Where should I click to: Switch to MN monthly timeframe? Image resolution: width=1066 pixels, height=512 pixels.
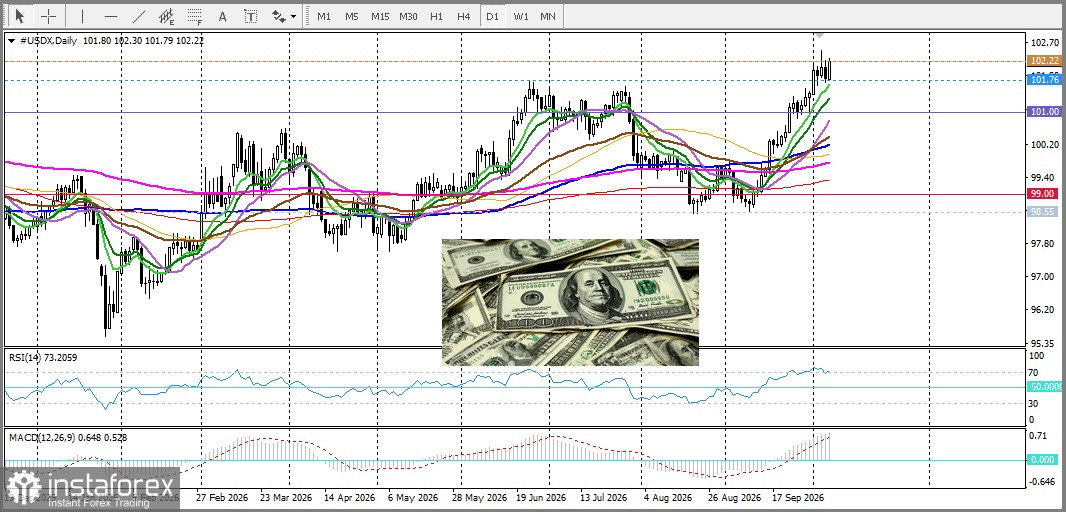pyautogui.click(x=547, y=16)
